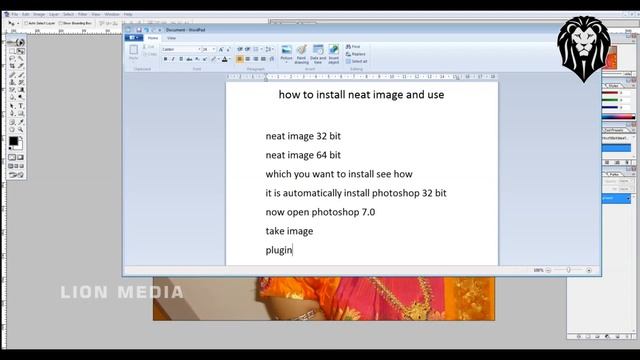640x360 pixels.
Task: Click the word "plugin" in the document
Action: click(279, 250)
